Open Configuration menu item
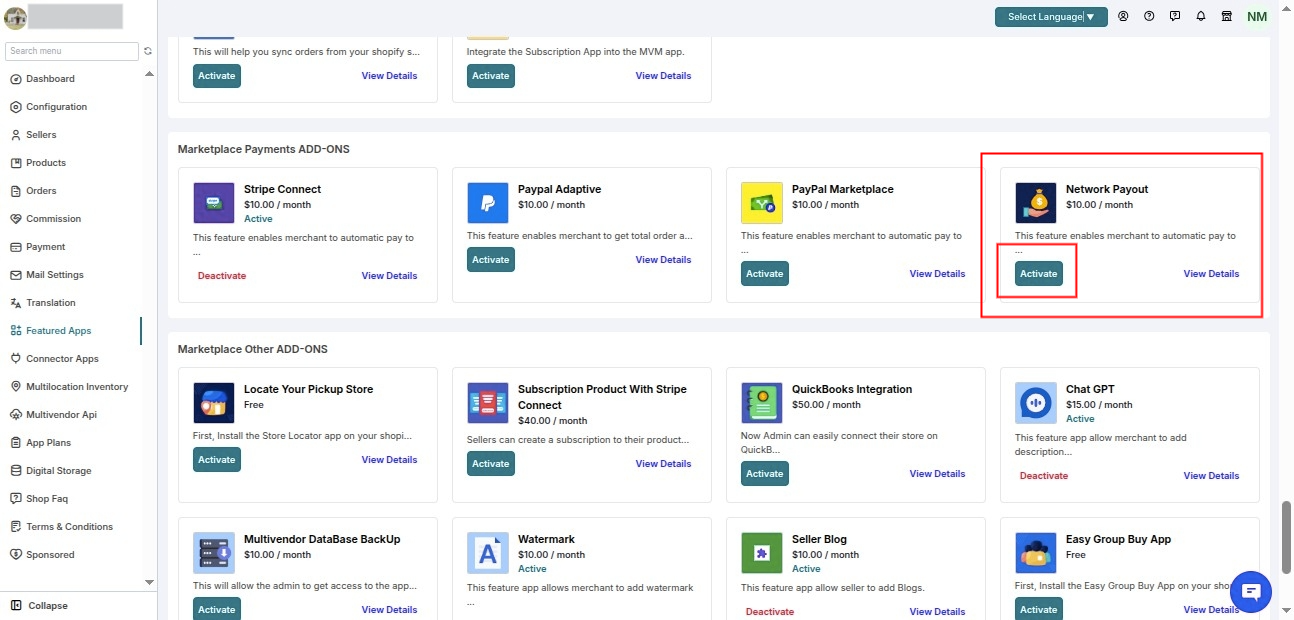Screen dimensions: 1294x620 [x=48, y=107]
